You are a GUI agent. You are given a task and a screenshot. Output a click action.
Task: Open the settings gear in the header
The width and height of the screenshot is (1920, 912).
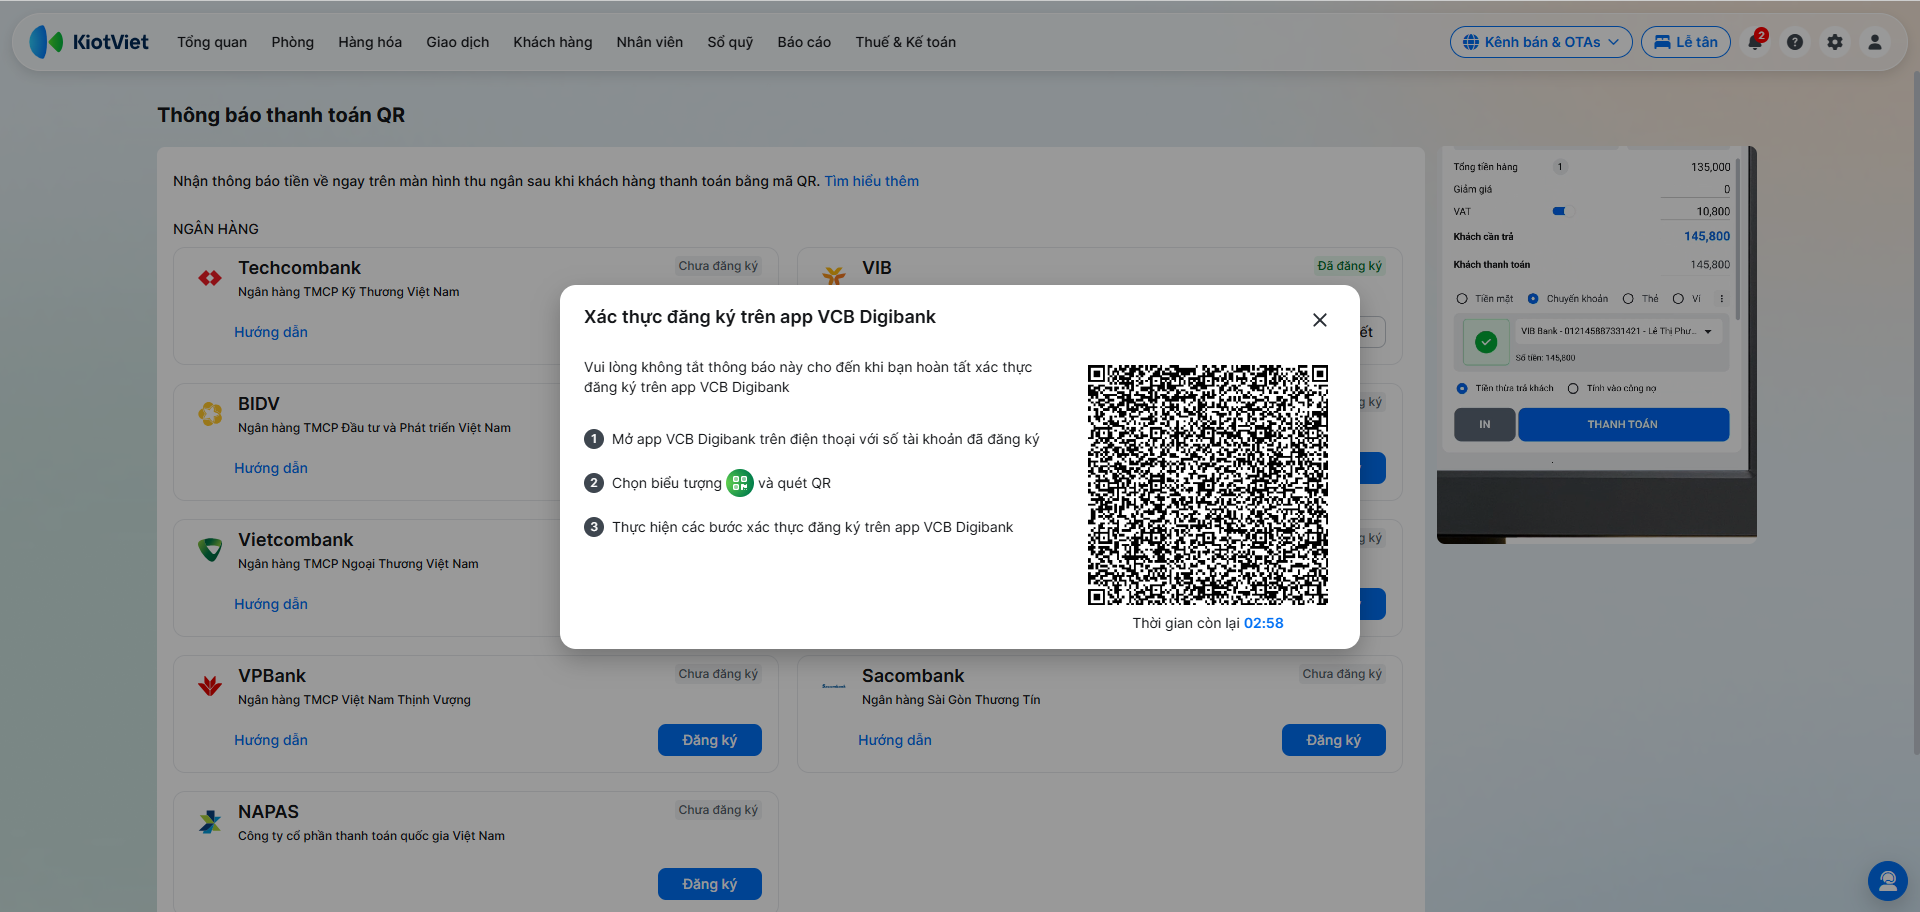point(1835,42)
